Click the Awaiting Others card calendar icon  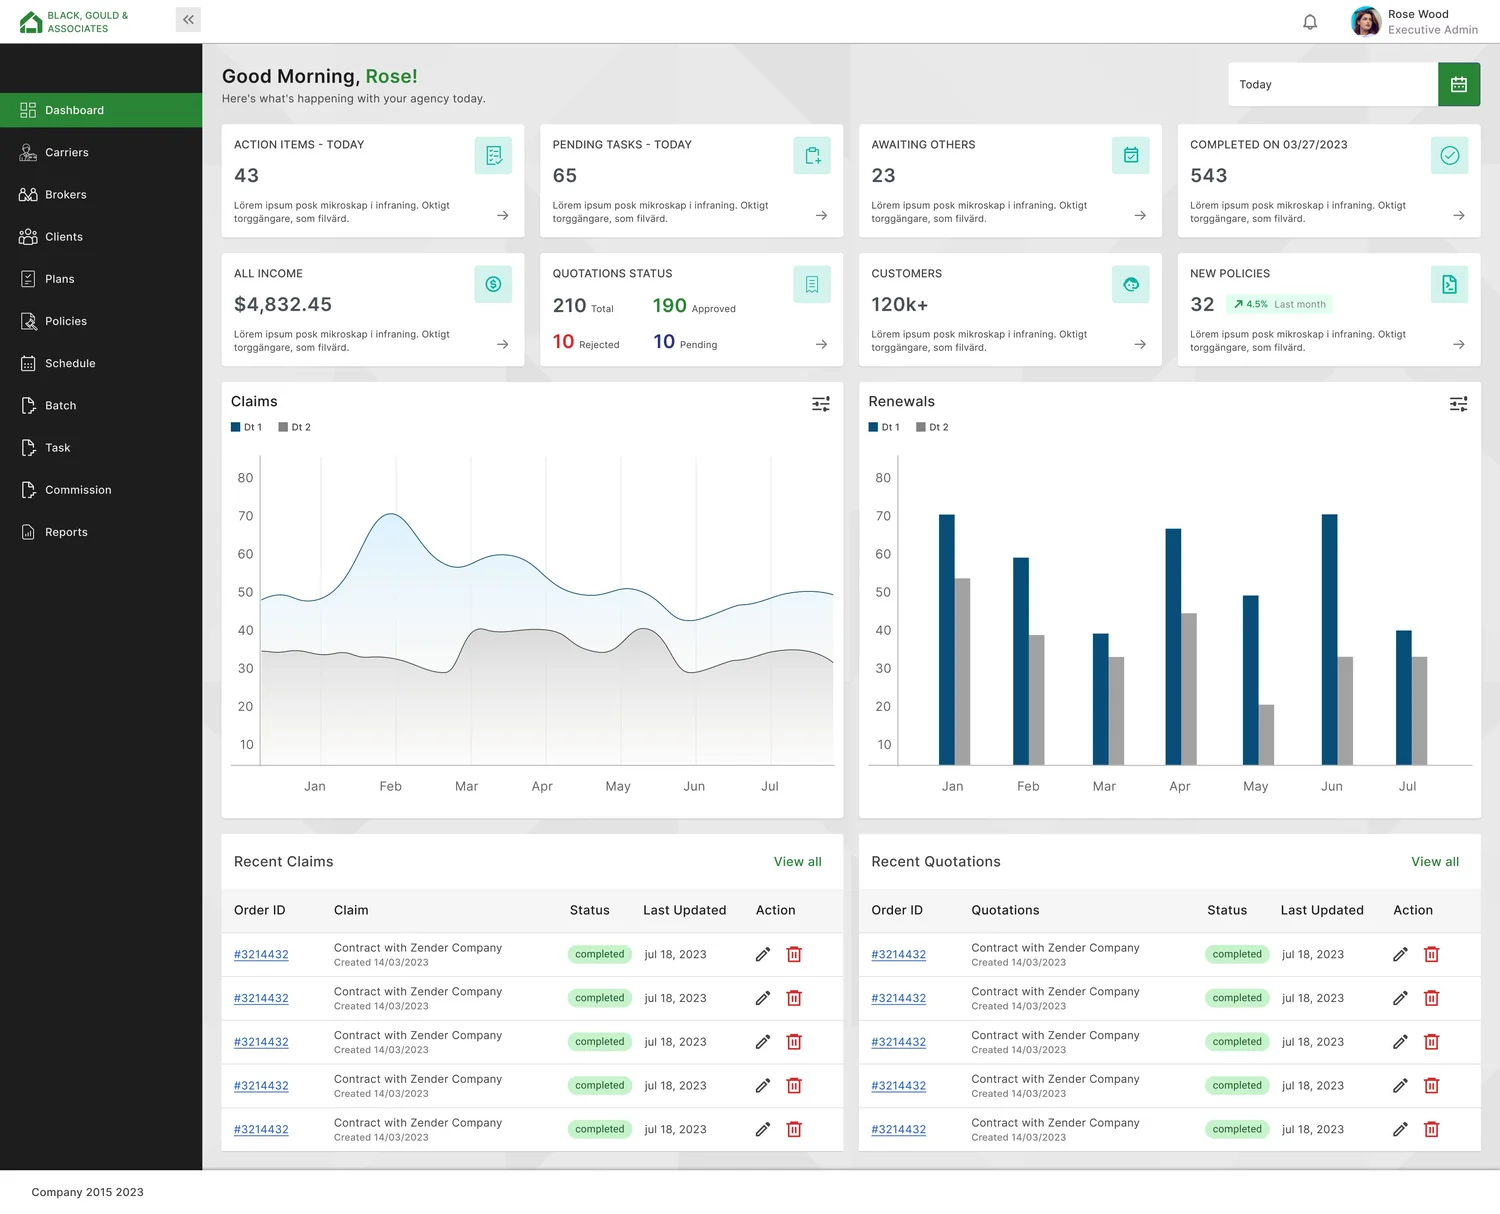coord(1131,155)
